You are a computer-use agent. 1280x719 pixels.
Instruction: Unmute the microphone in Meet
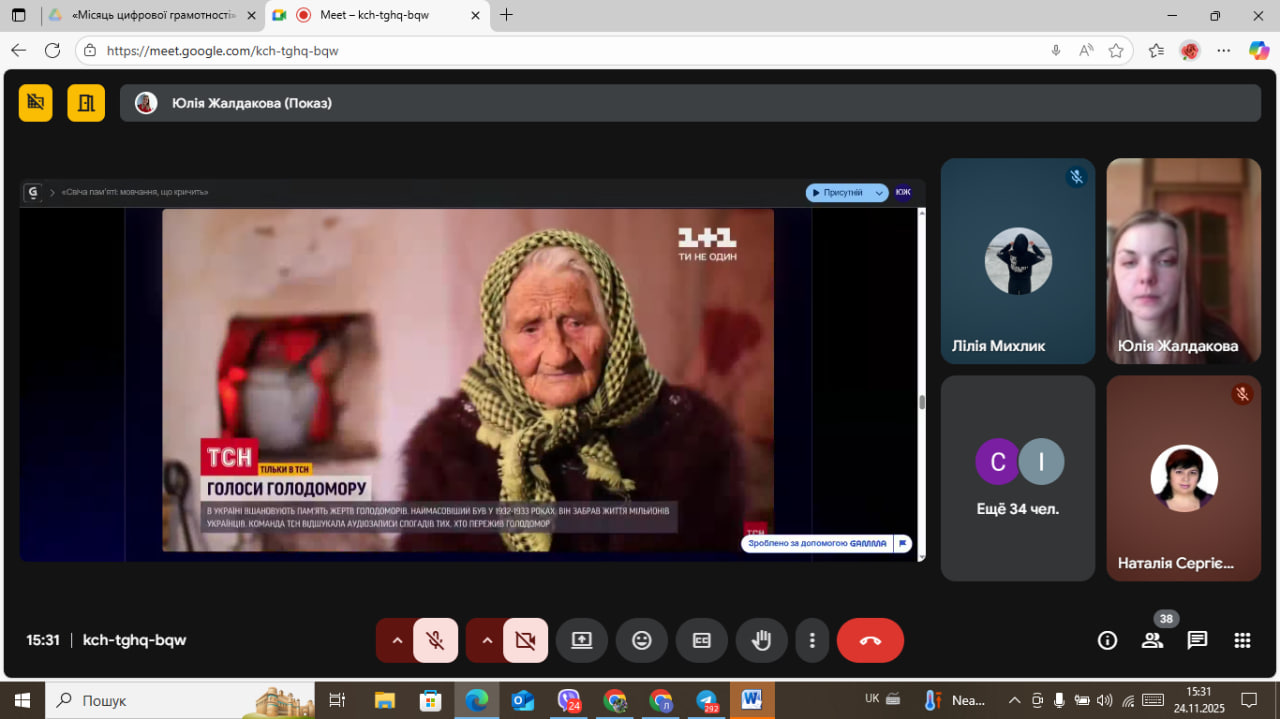[435, 641]
